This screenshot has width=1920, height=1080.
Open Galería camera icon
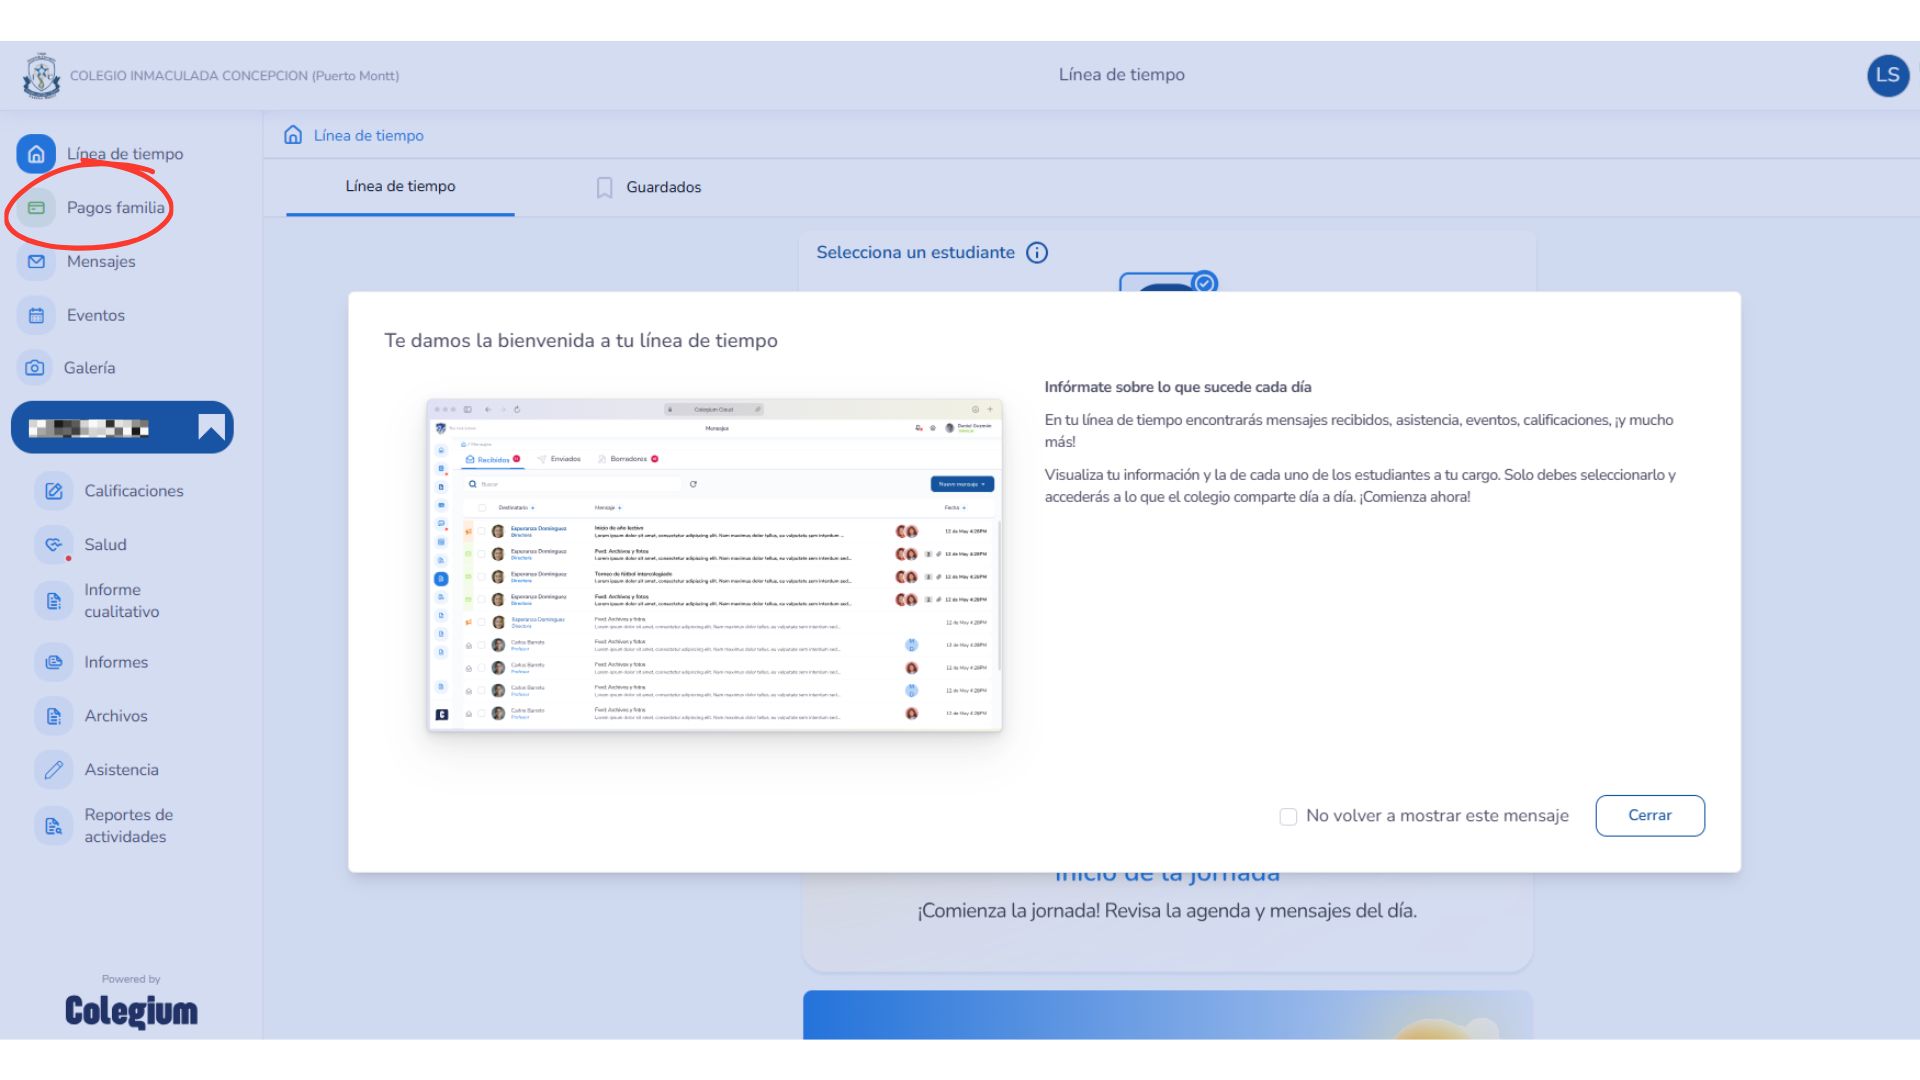point(35,368)
